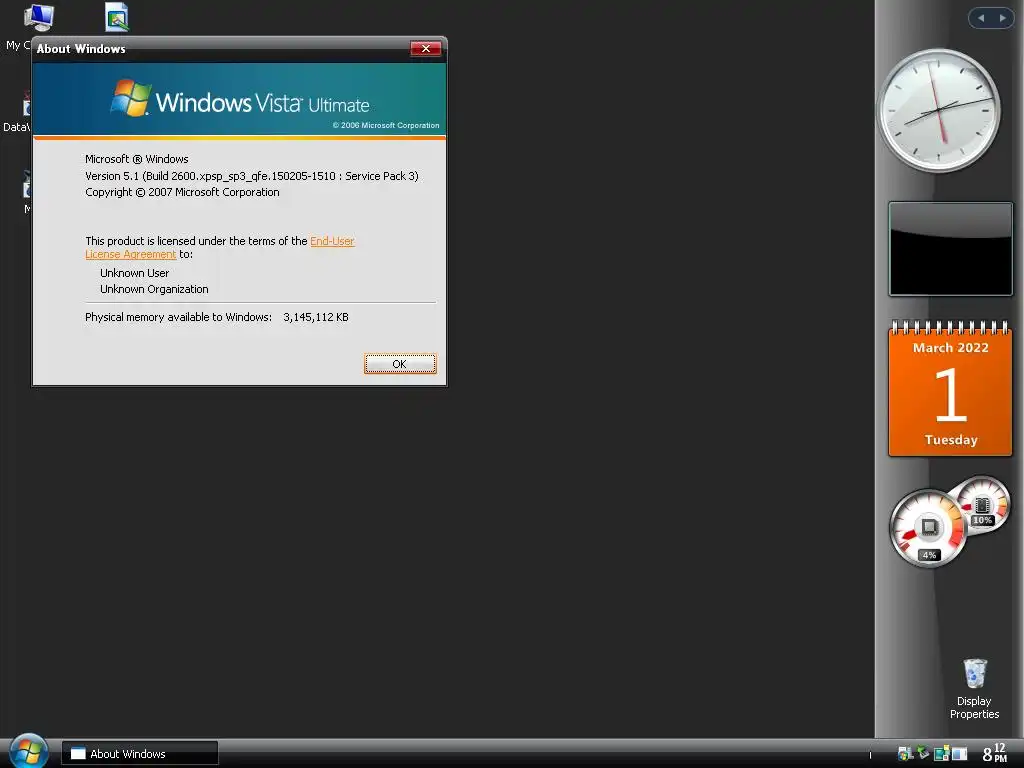Click the Windows flag tray icon

coord(904,754)
